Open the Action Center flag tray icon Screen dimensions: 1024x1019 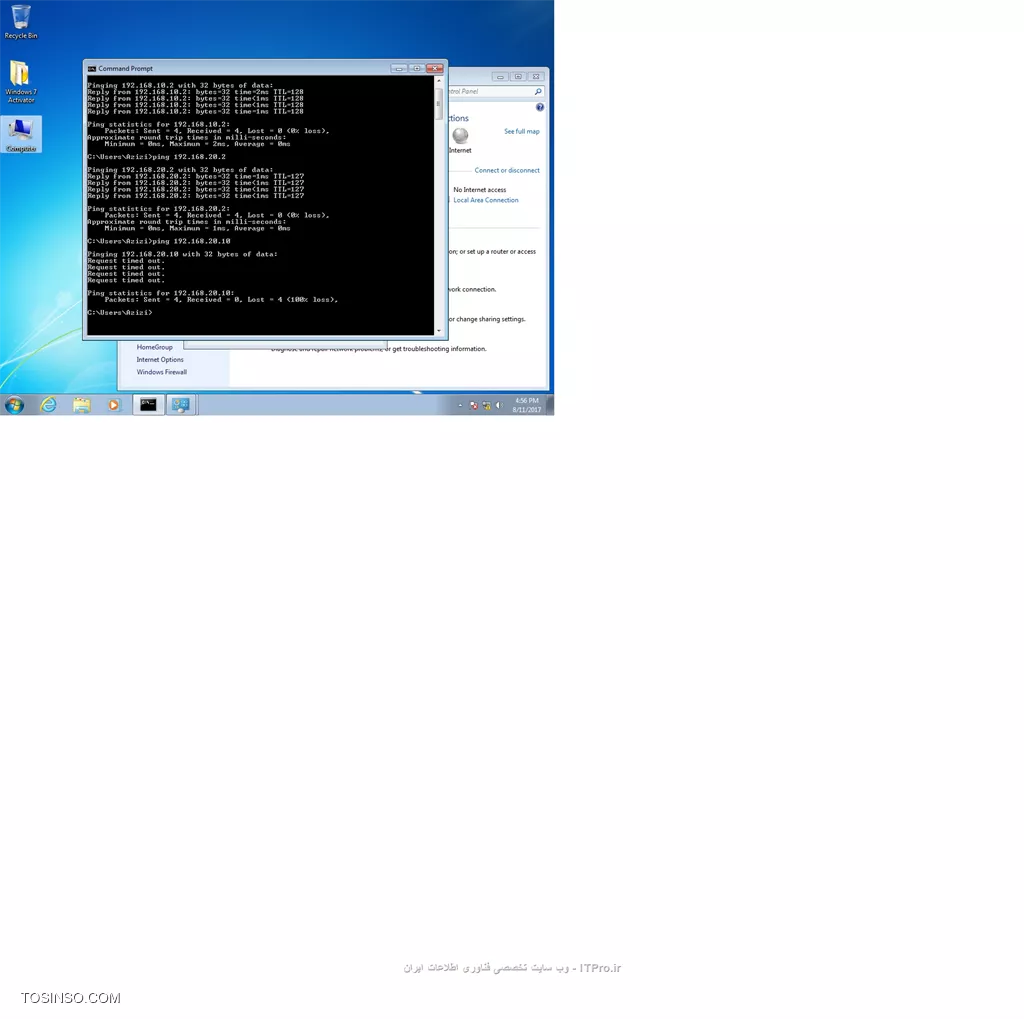click(473, 406)
